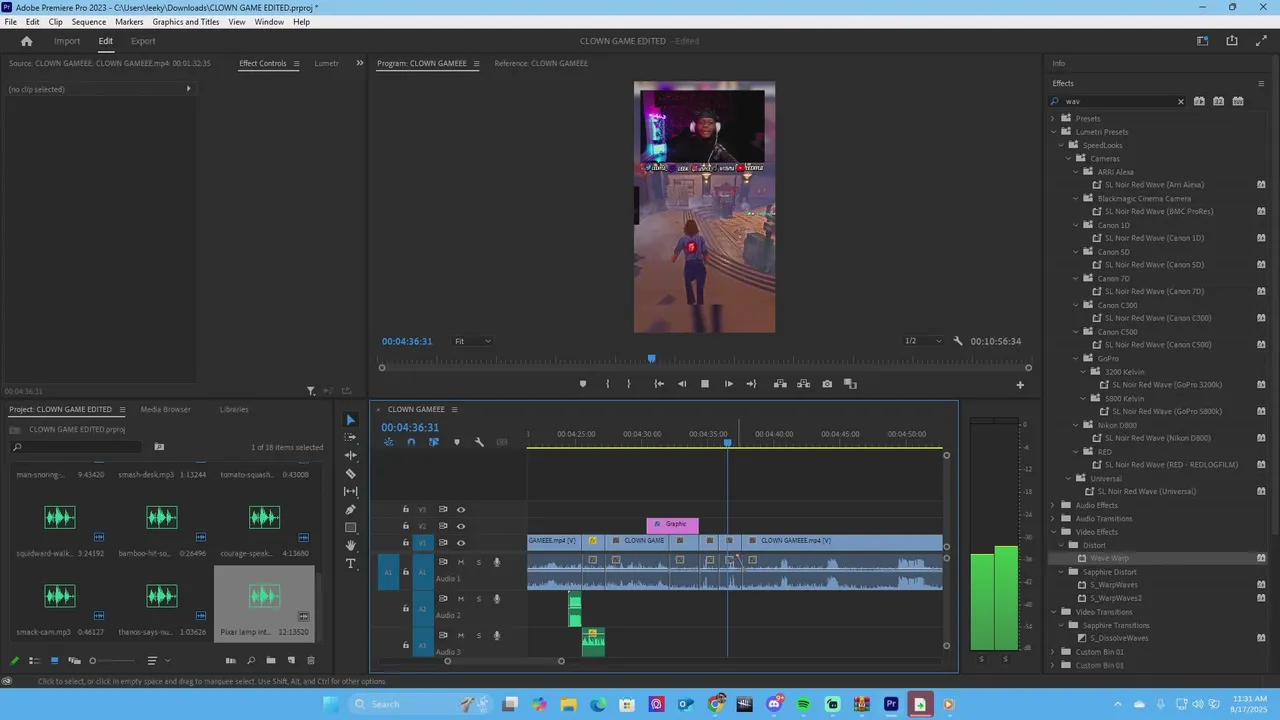
Task: Open the playback resolution 1/2 dropdown
Action: coord(922,341)
